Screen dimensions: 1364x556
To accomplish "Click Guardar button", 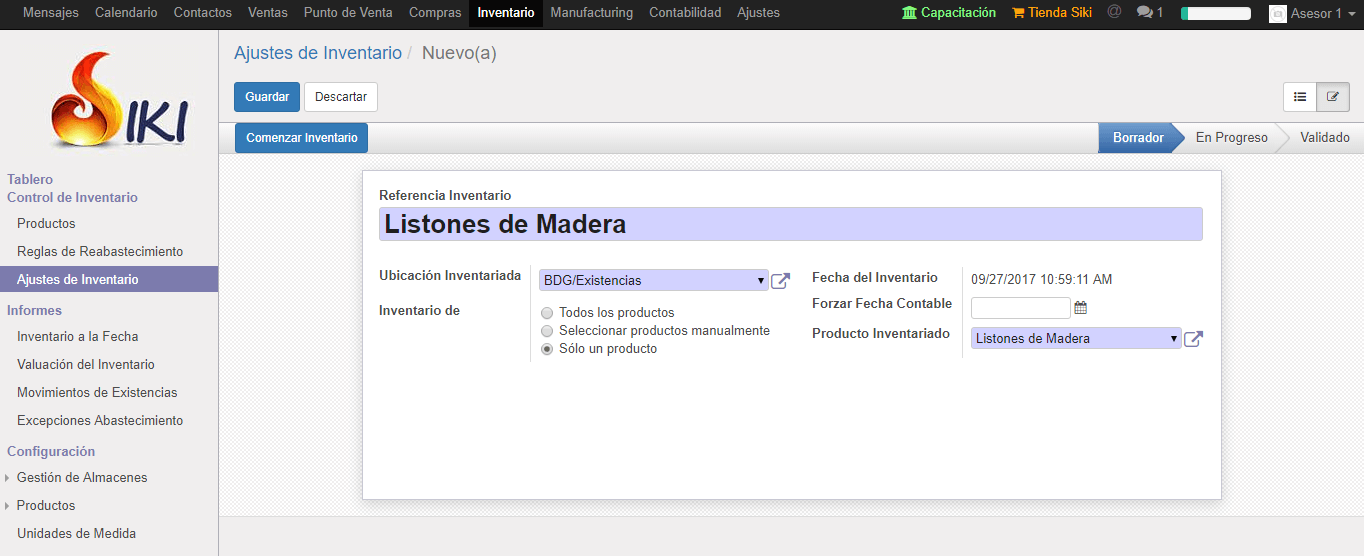I will coord(267,97).
